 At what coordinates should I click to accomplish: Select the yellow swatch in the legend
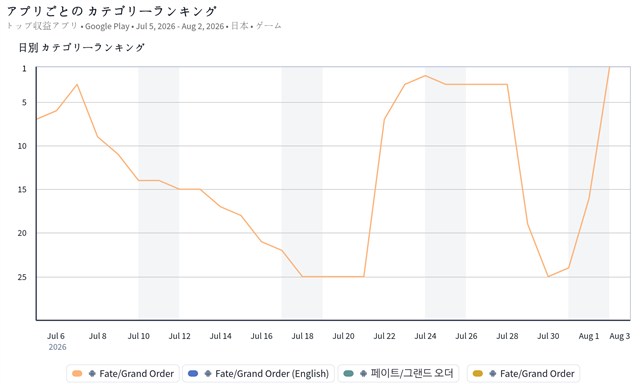coord(478,373)
